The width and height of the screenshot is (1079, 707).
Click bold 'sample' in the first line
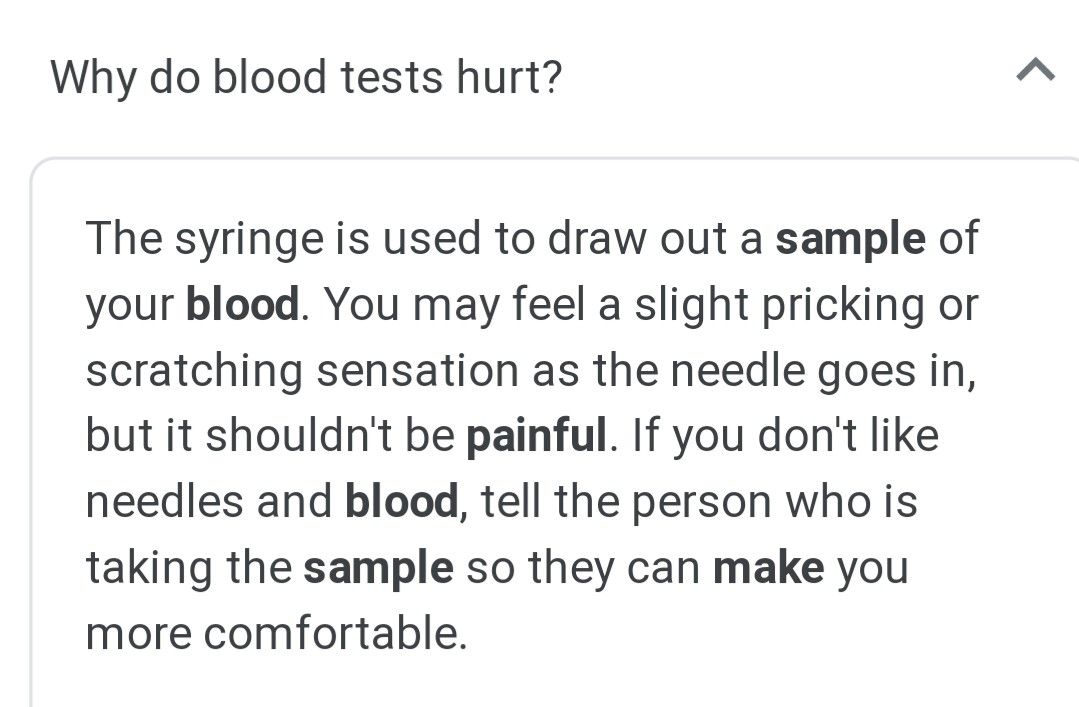point(850,239)
